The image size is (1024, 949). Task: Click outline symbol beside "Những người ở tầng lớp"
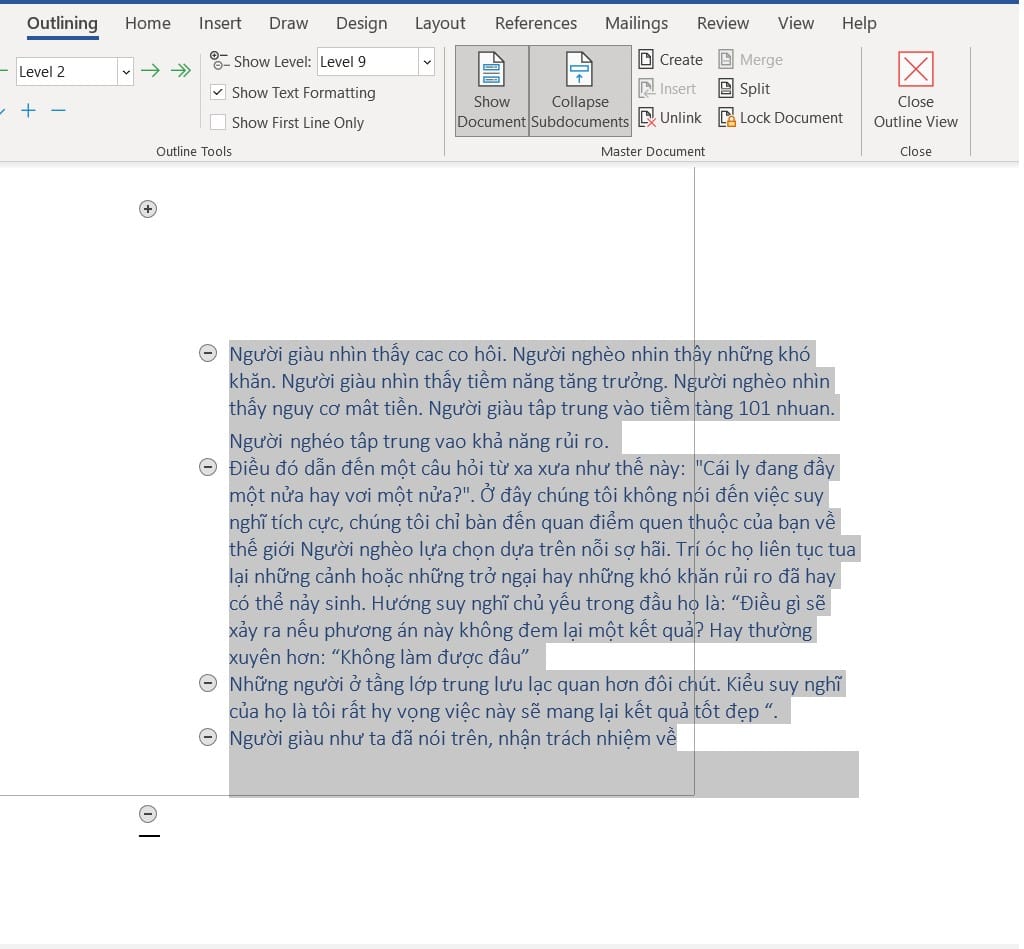click(208, 683)
